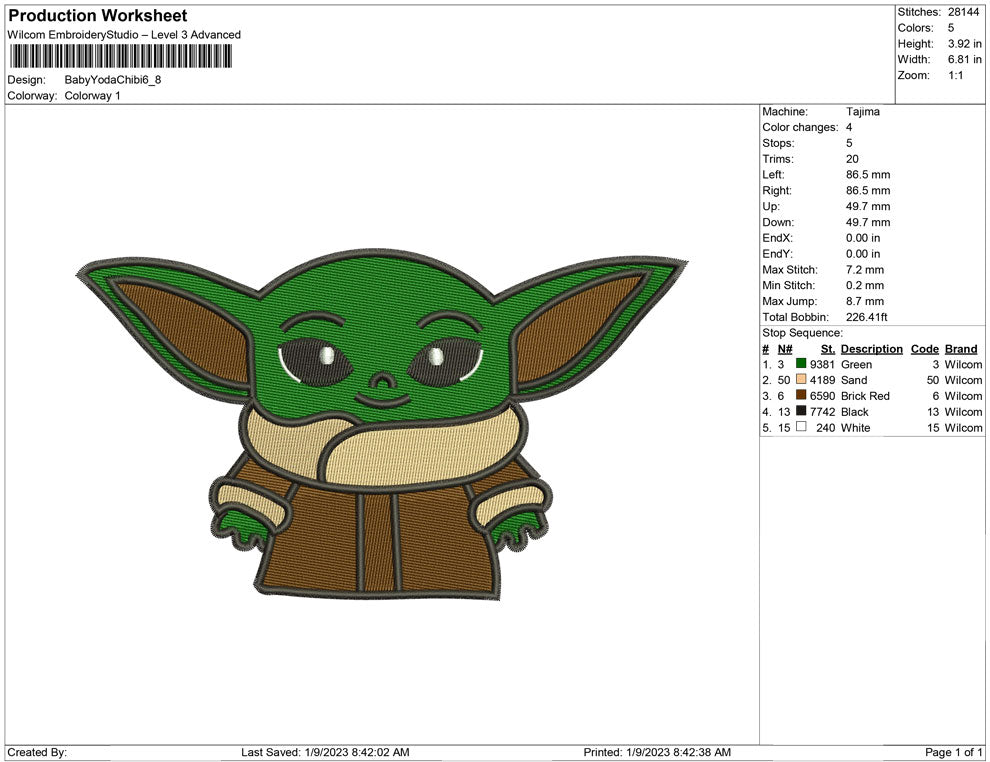This screenshot has width=990, height=762.
Task: Pick the Brick Red thread swatch
Action: coord(801,396)
